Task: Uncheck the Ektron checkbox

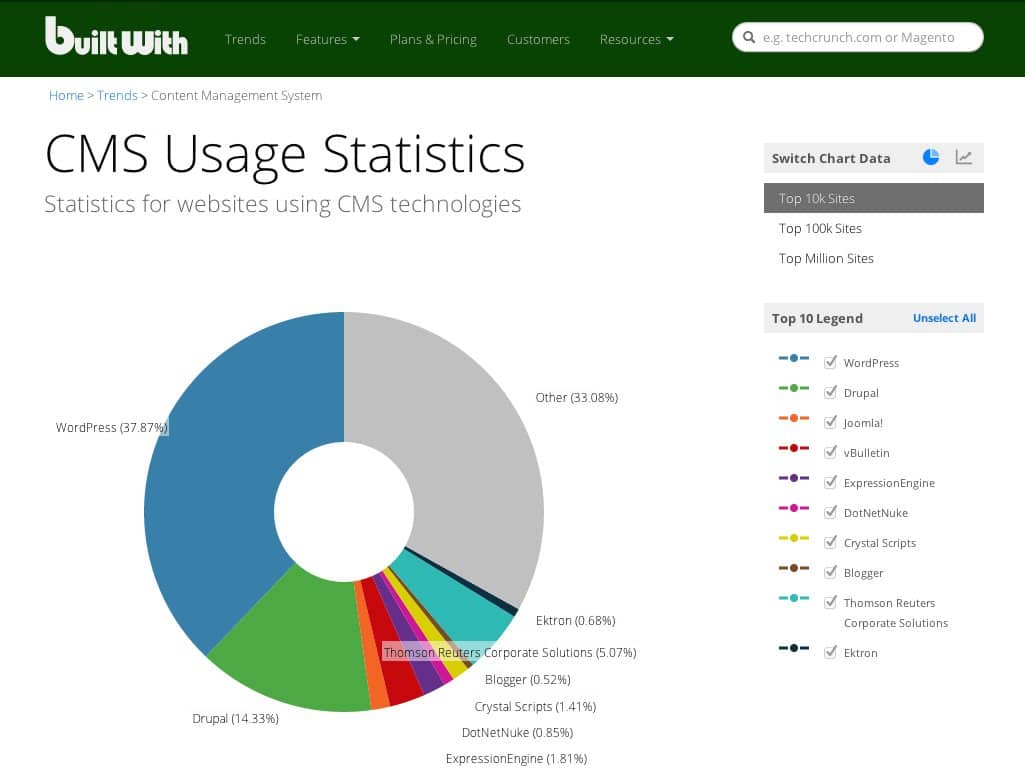Action: (x=830, y=652)
